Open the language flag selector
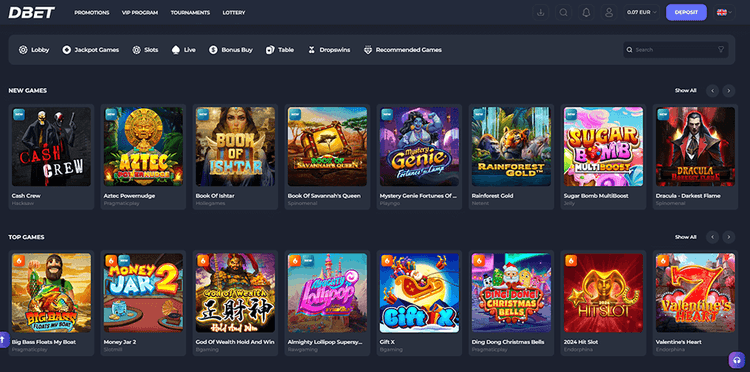750x372 pixels. tap(724, 12)
